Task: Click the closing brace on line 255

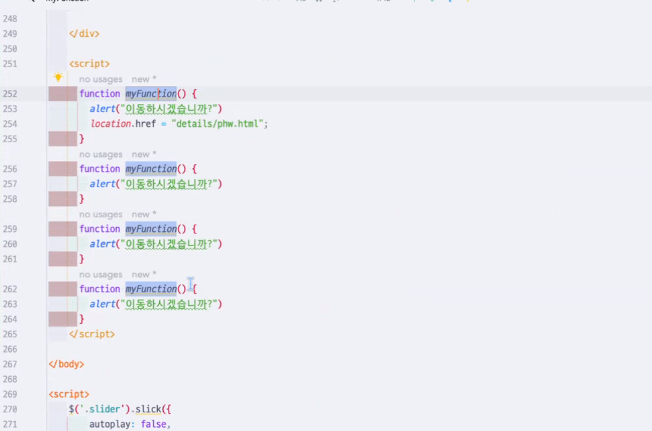Action: (x=82, y=138)
